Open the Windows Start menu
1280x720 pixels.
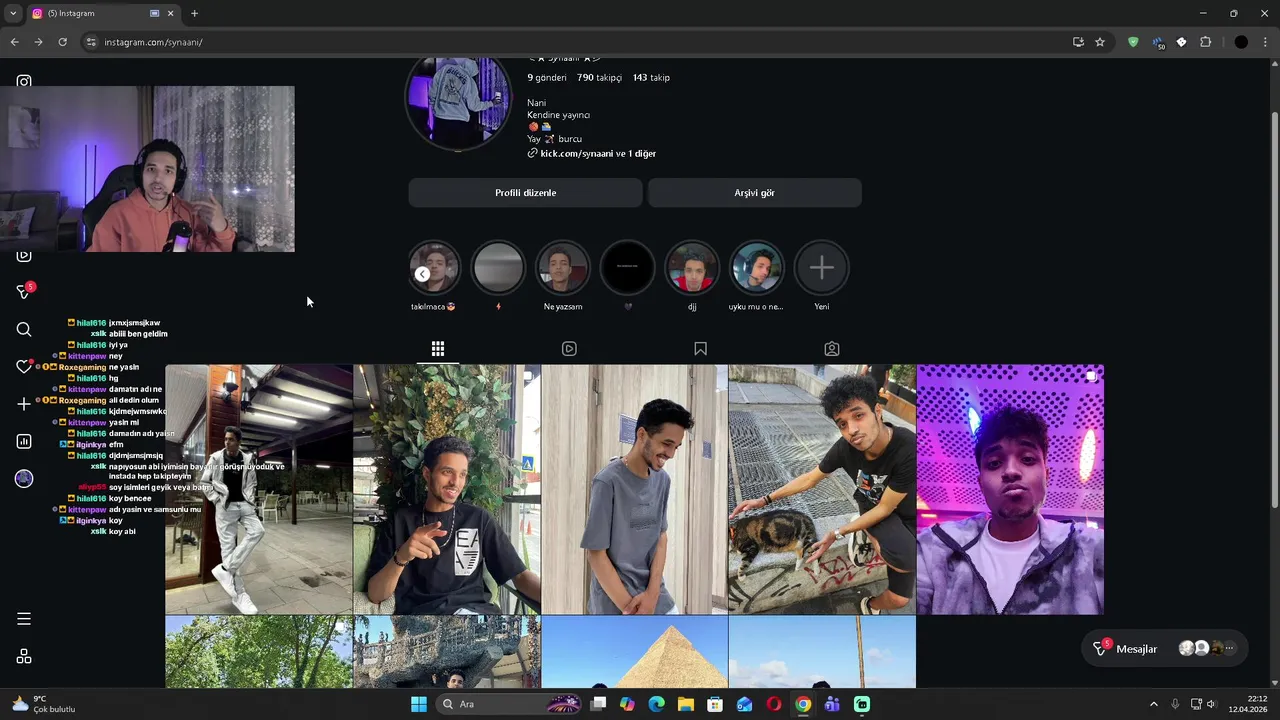tap(419, 704)
